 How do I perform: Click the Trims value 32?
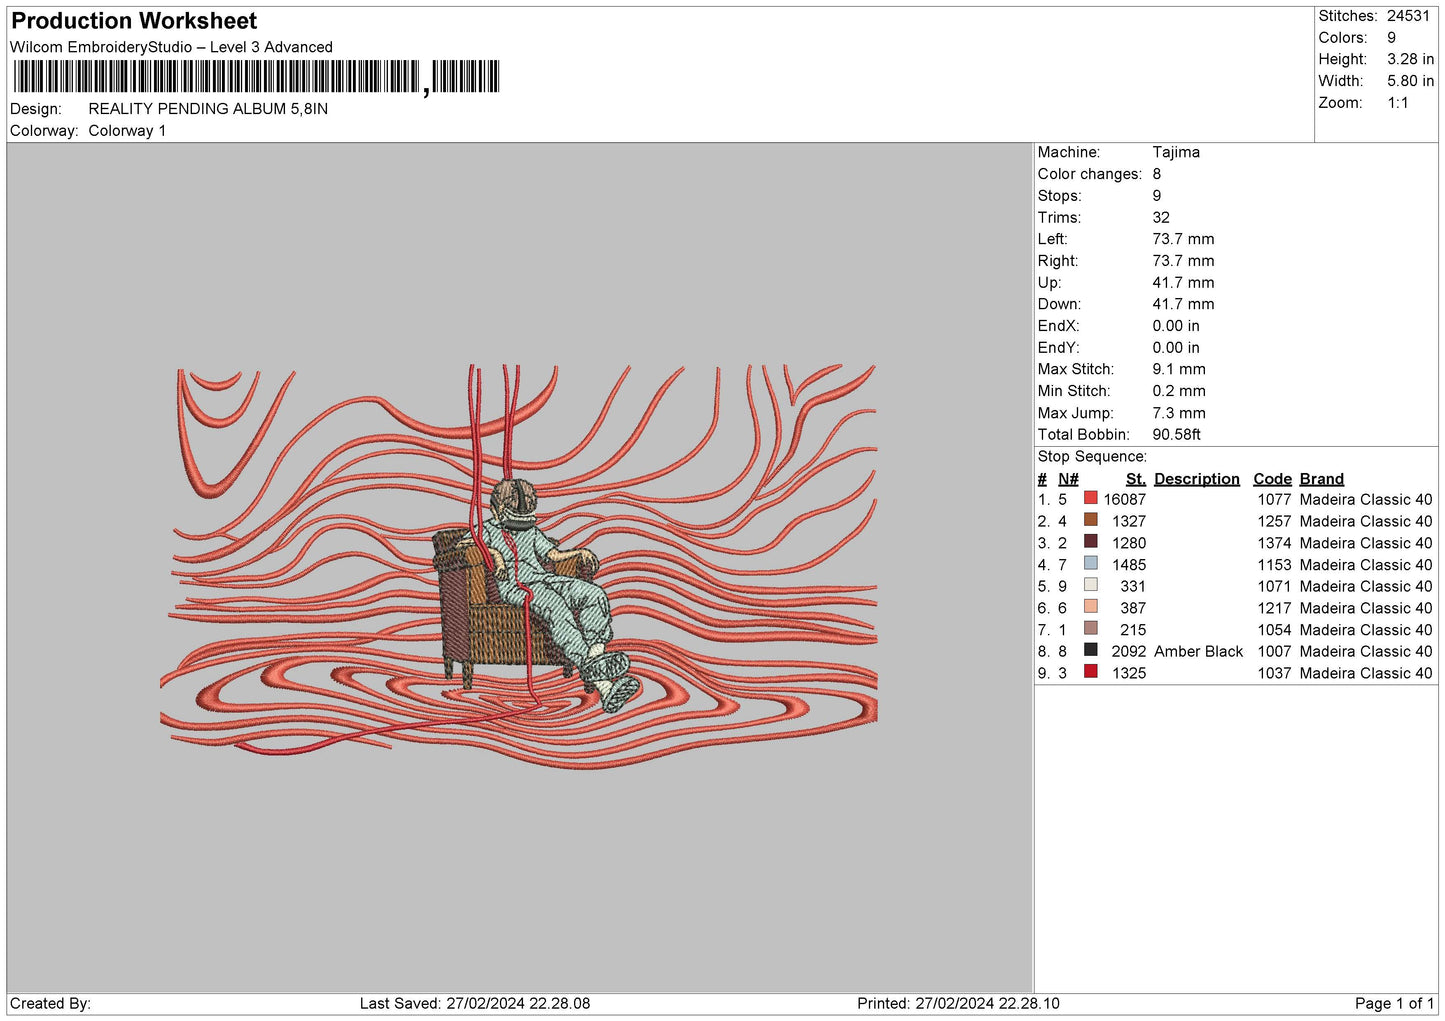[1161, 217]
